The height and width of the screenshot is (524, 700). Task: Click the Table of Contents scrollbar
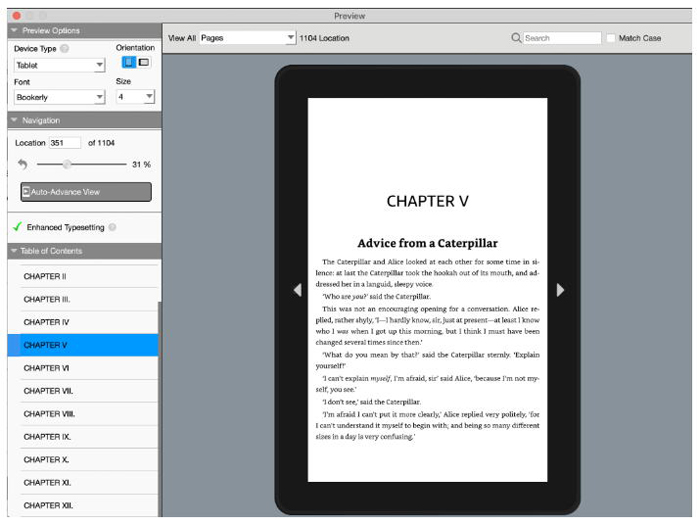click(x=160, y=409)
